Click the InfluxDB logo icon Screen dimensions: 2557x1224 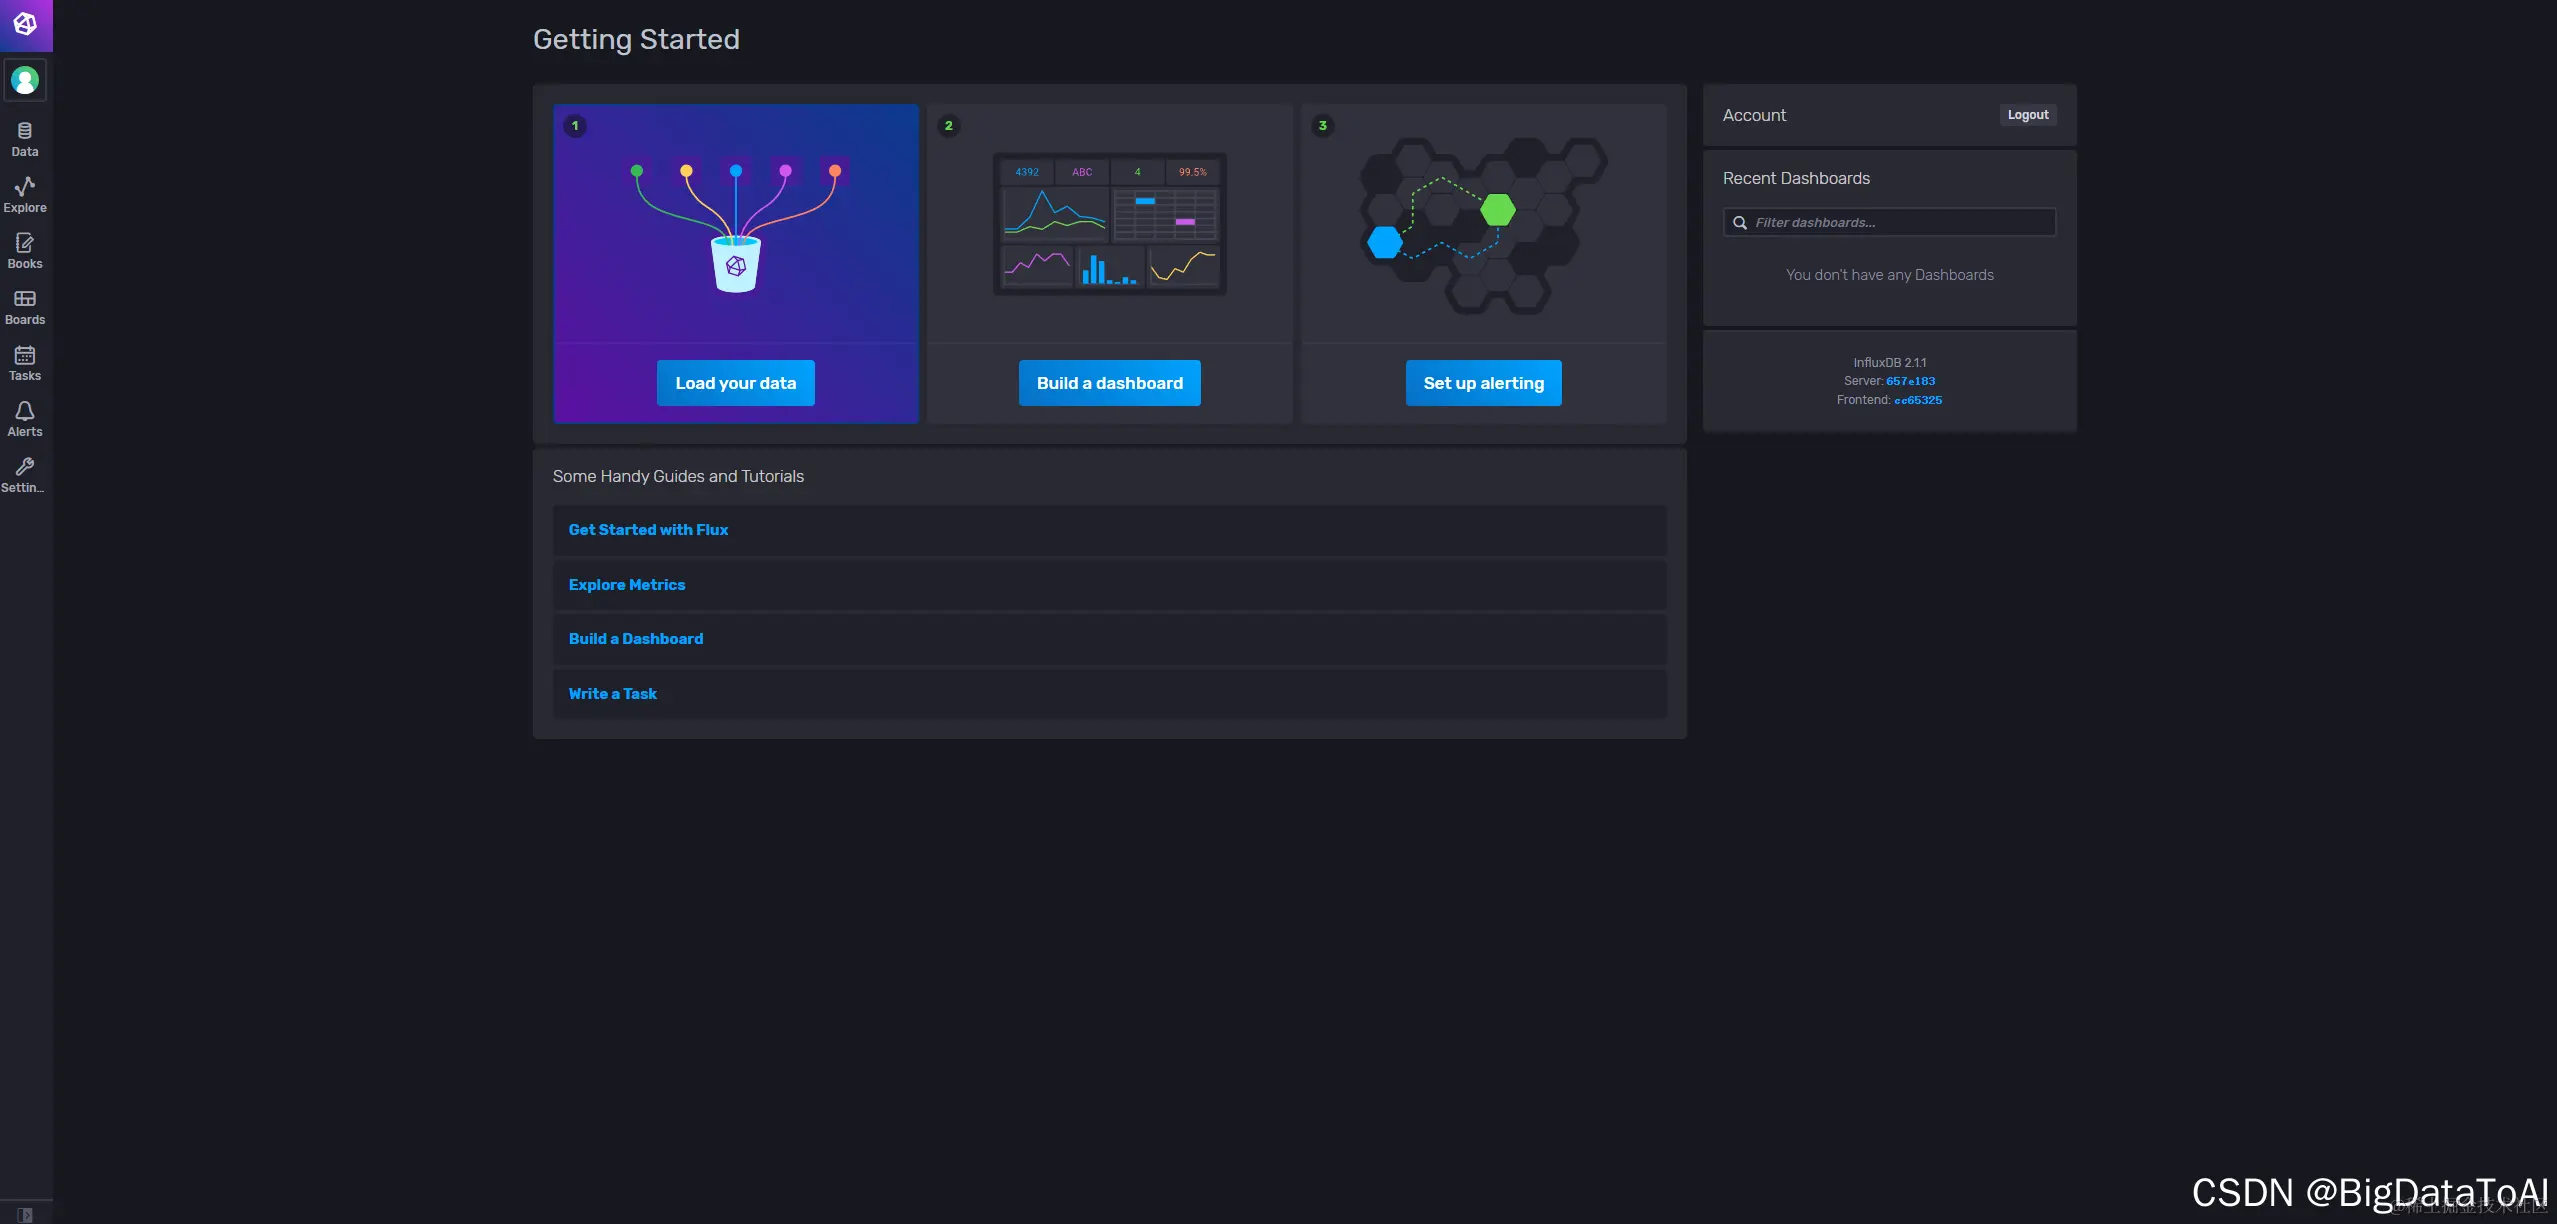[x=25, y=24]
